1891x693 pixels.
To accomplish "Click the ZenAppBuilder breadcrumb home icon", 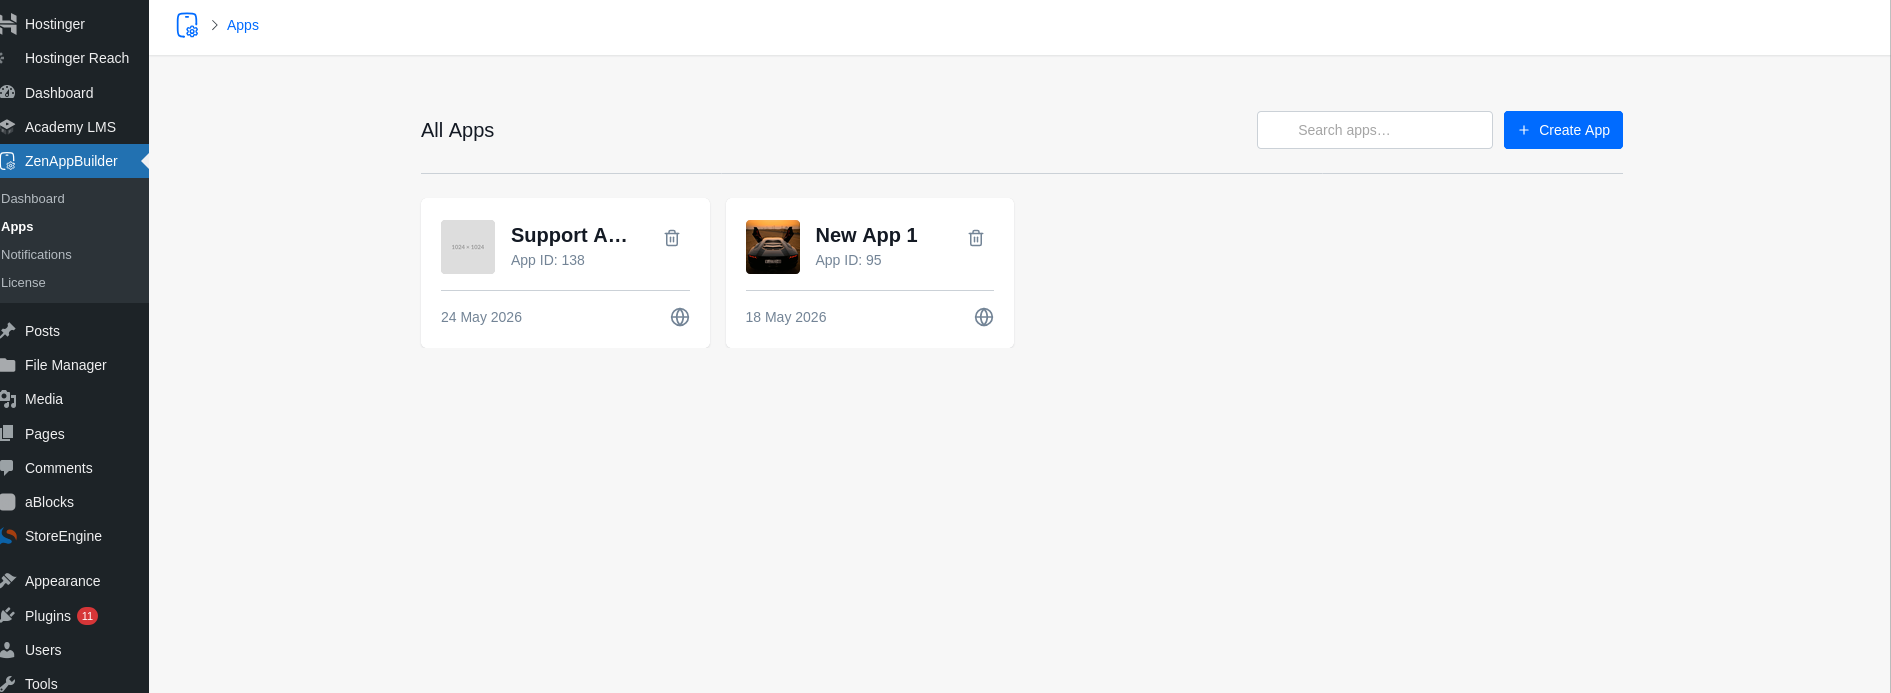I will [187, 25].
